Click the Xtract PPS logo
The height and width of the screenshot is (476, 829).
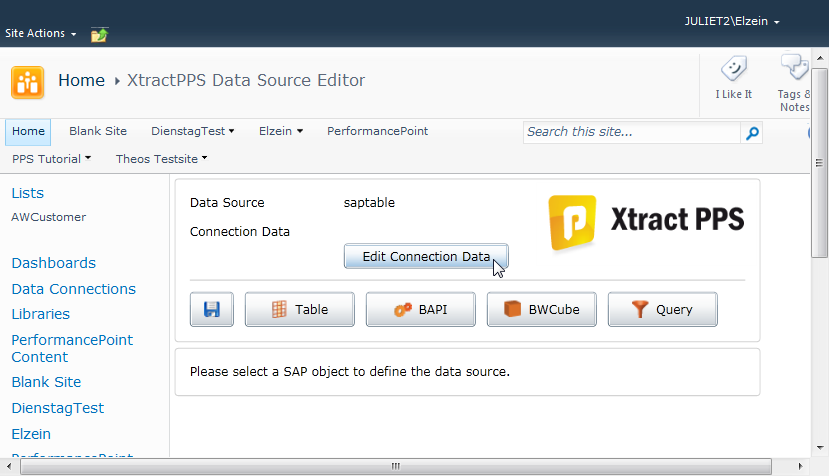tap(647, 222)
